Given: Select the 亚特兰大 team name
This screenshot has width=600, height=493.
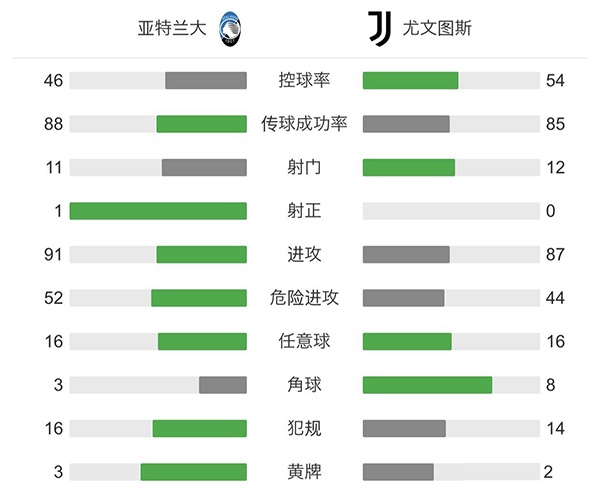Looking at the screenshot, I should (172, 28).
